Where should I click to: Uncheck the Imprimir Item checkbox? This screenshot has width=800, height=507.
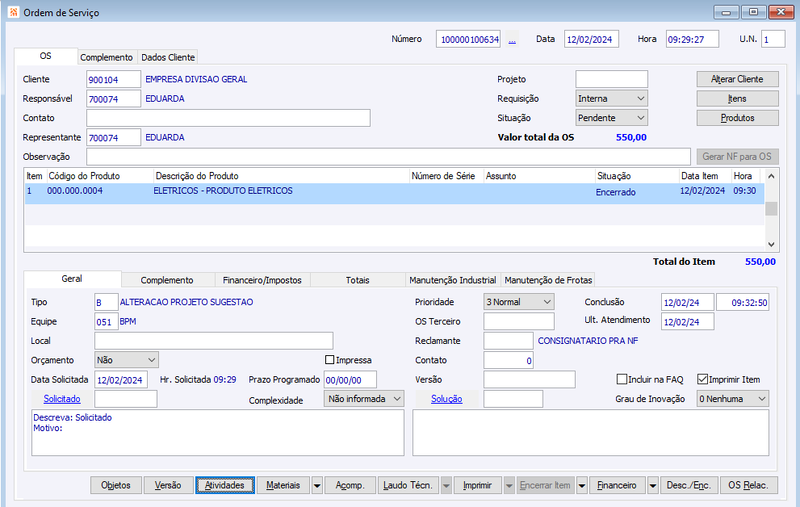click(703, 379)
